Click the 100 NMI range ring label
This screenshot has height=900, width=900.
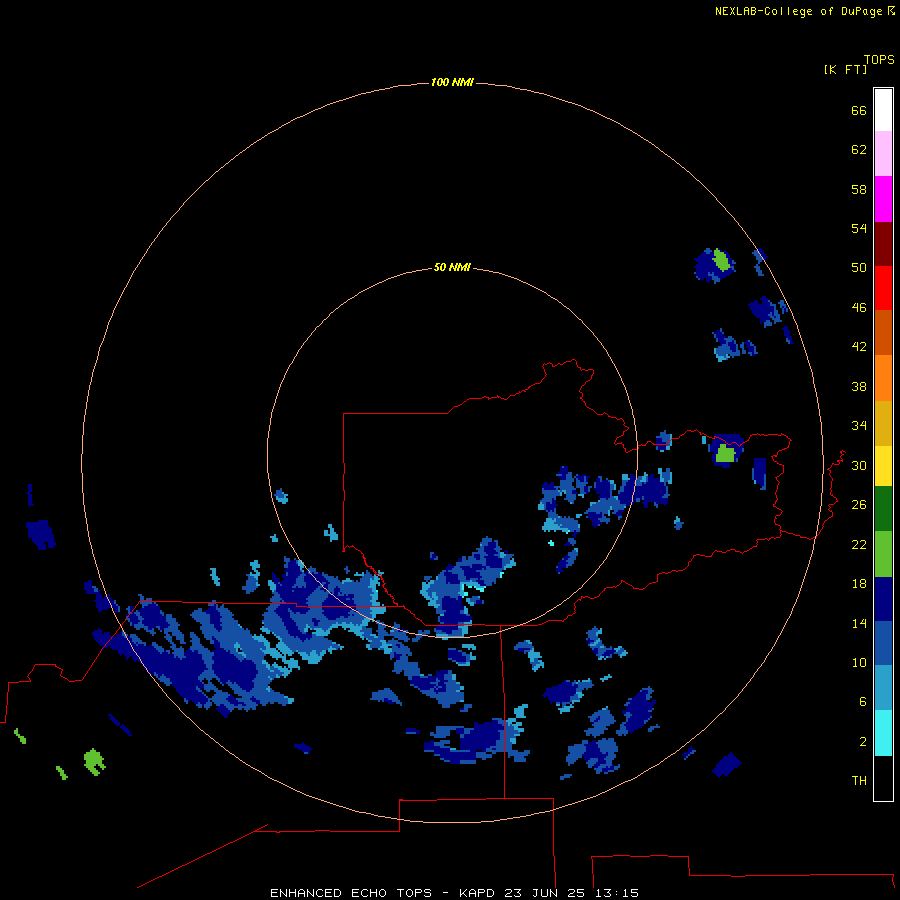452,83
